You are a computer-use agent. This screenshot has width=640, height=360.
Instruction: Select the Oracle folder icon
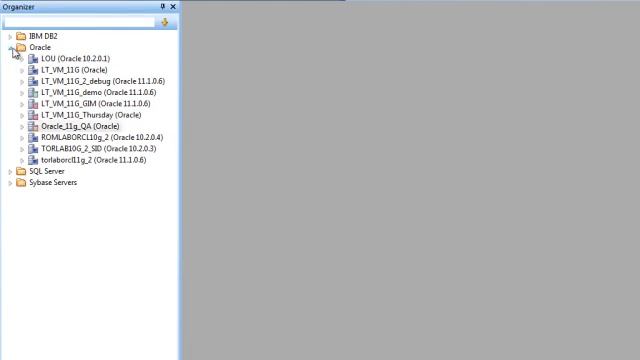pyautogui.click(x=21, y=47)
